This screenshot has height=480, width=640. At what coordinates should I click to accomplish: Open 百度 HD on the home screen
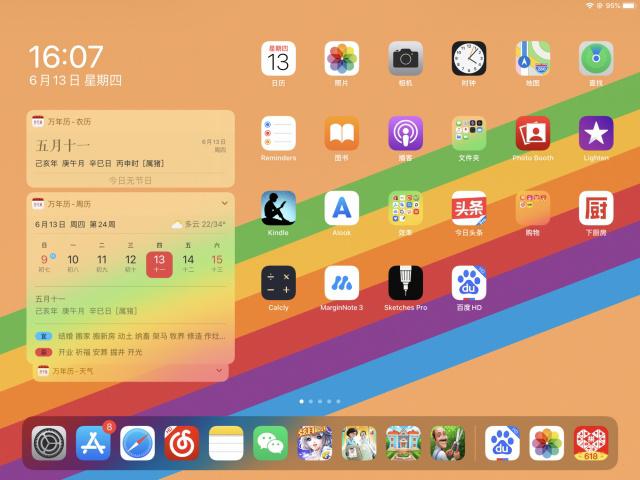469,283
